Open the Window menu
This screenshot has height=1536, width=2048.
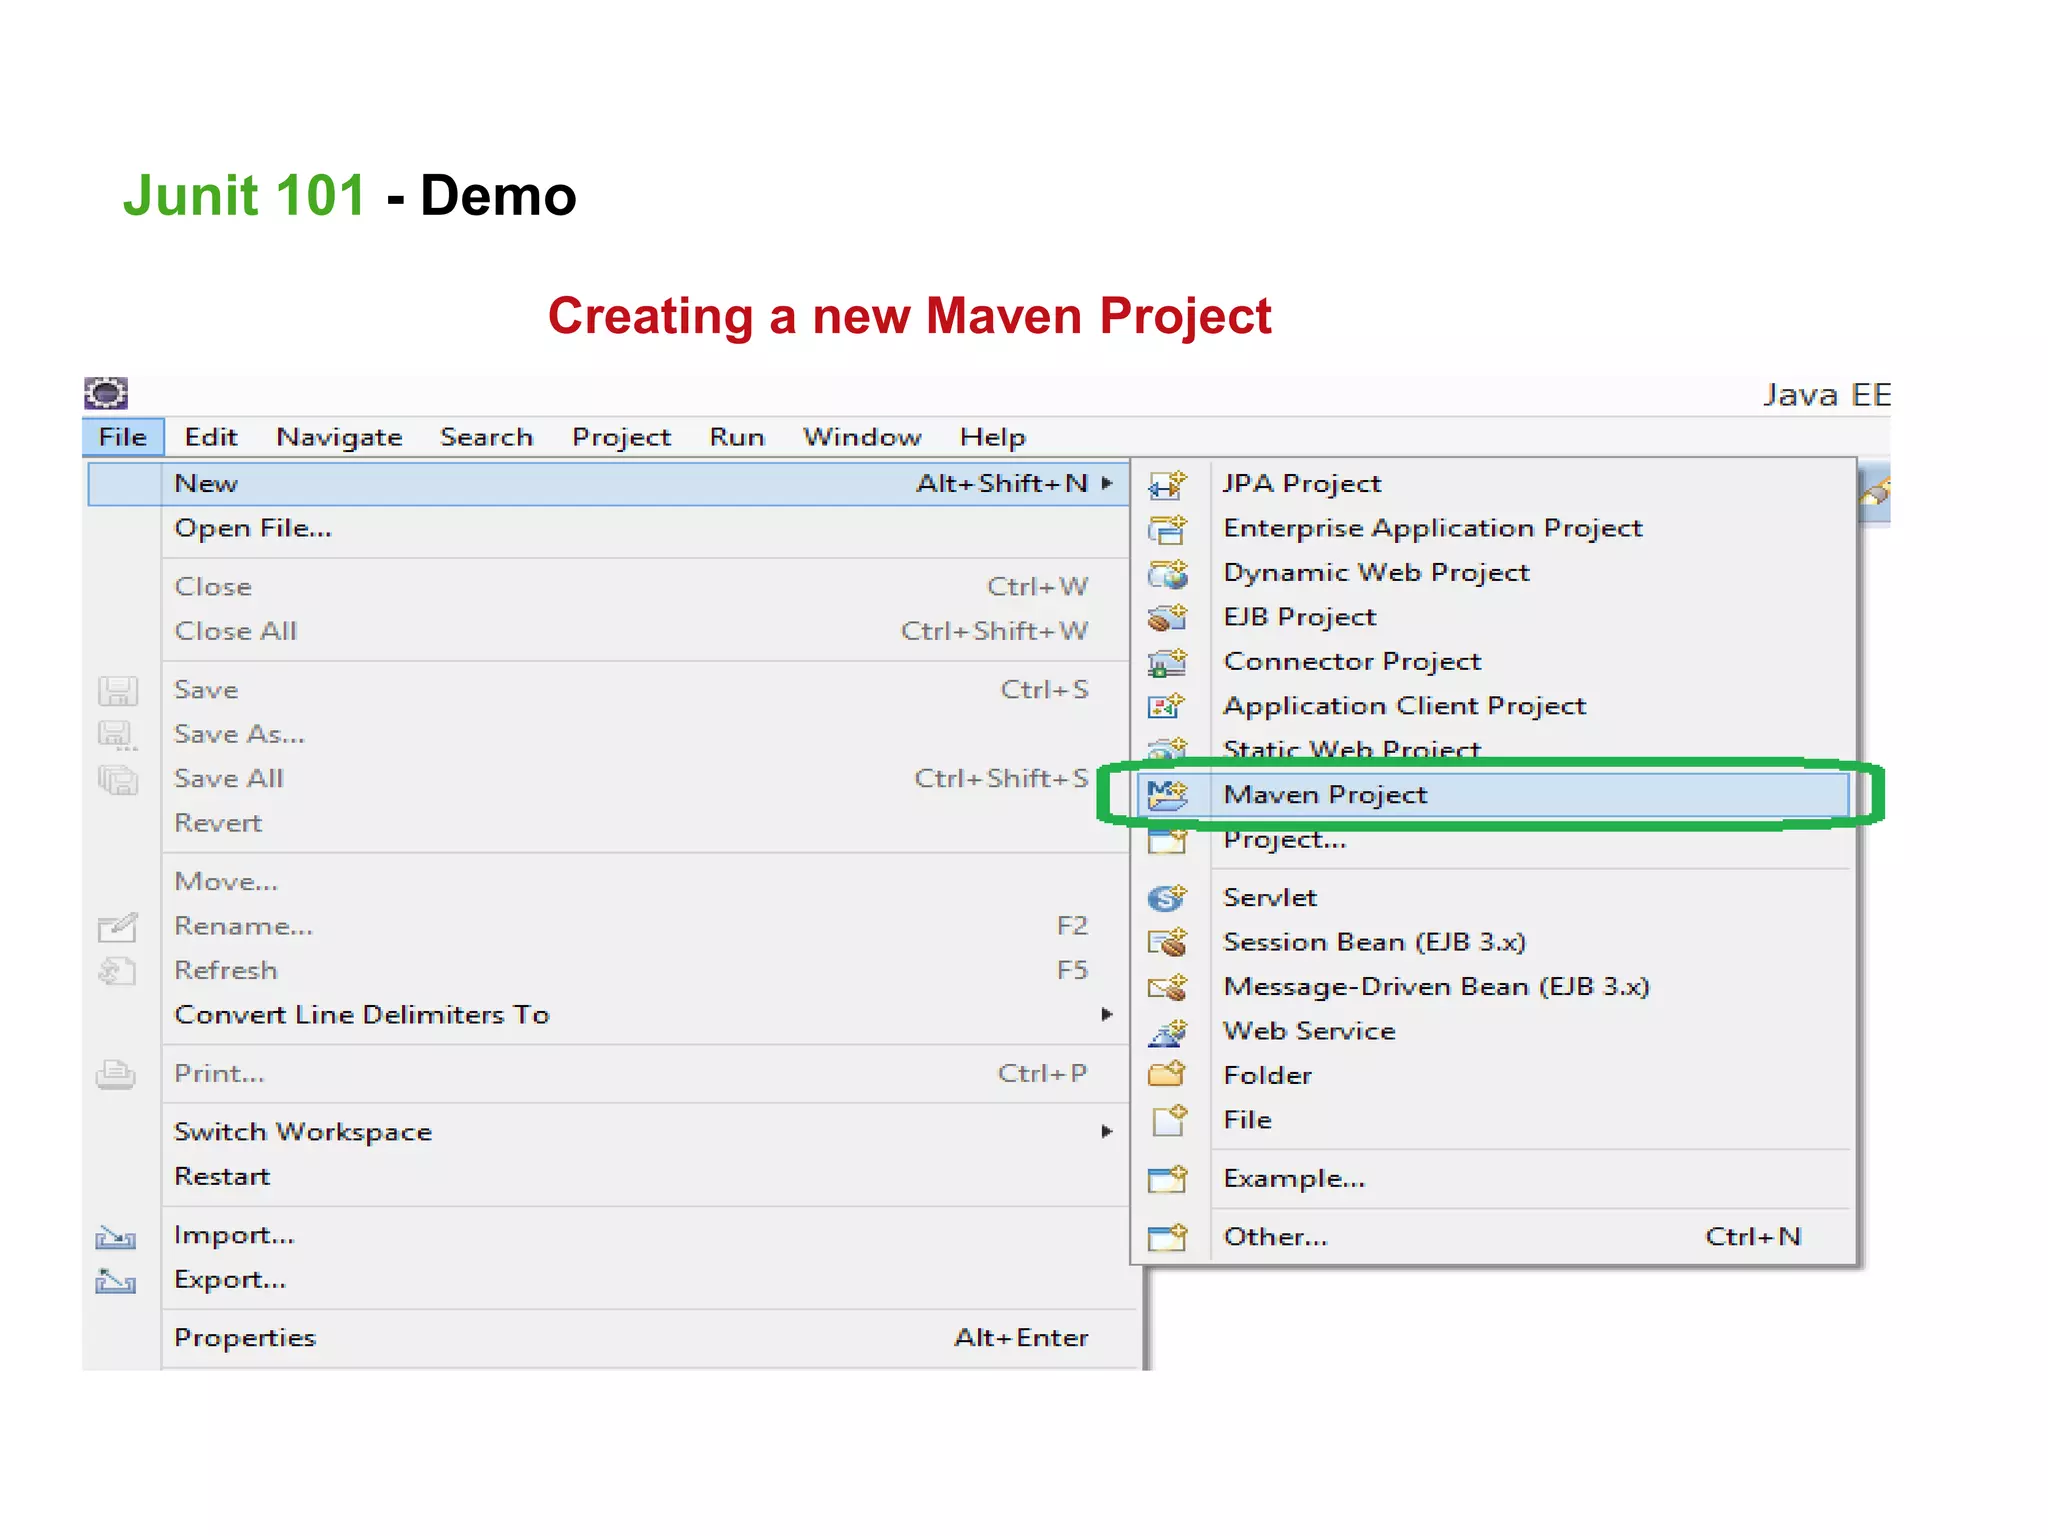[x=862, y=437]
